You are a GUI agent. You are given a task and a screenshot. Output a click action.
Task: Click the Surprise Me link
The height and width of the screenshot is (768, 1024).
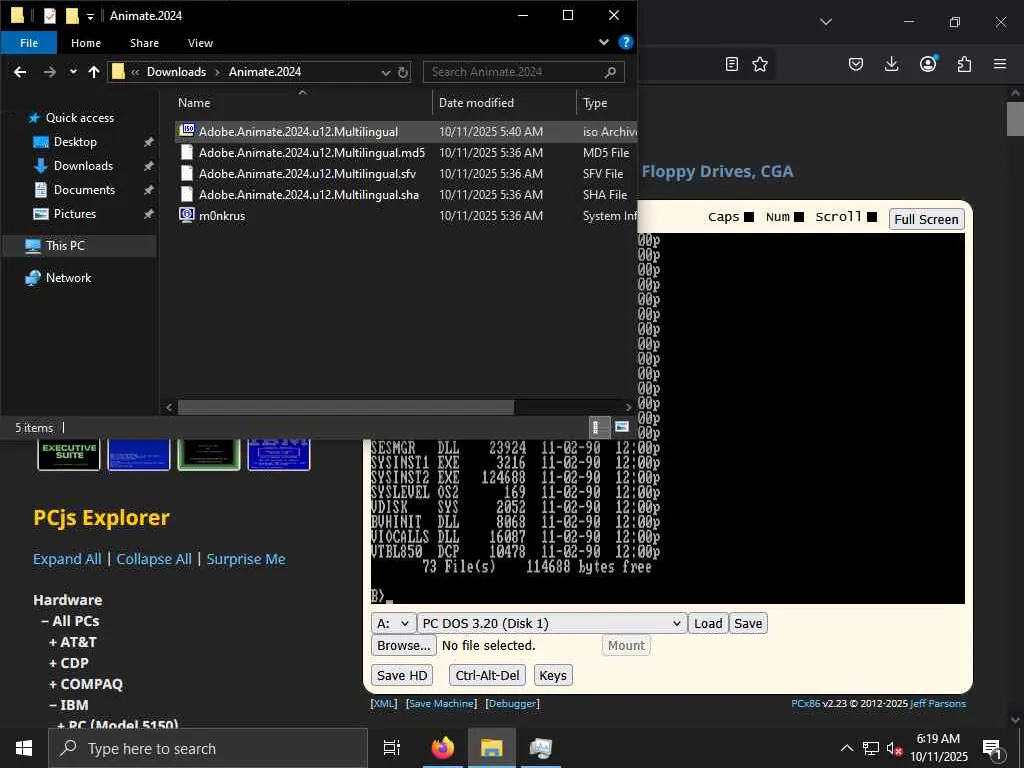(x=246, y=559)
